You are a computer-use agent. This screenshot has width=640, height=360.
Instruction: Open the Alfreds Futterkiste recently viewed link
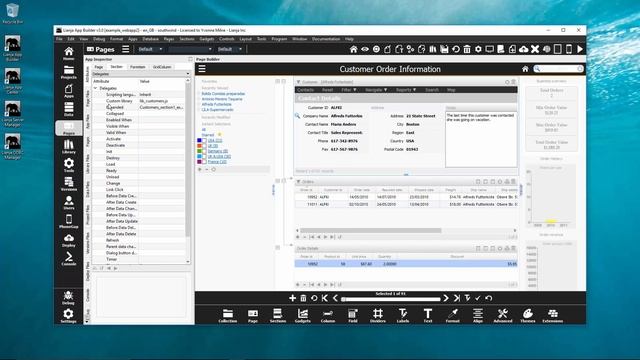coord(216,104)
